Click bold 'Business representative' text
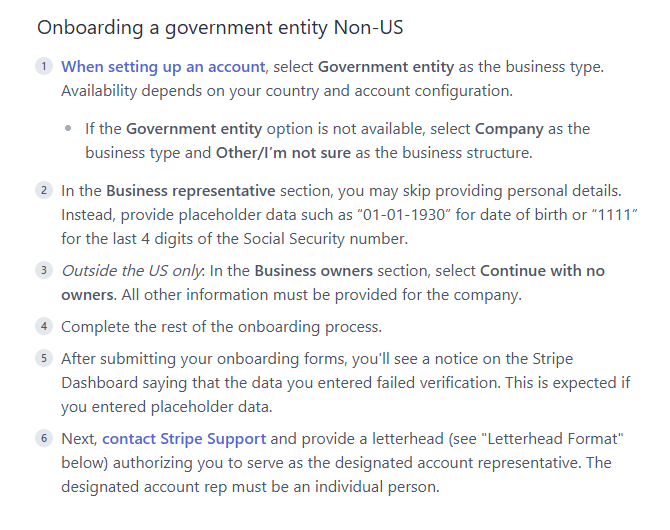Screen dimensions: 670x530 (191, 191)
